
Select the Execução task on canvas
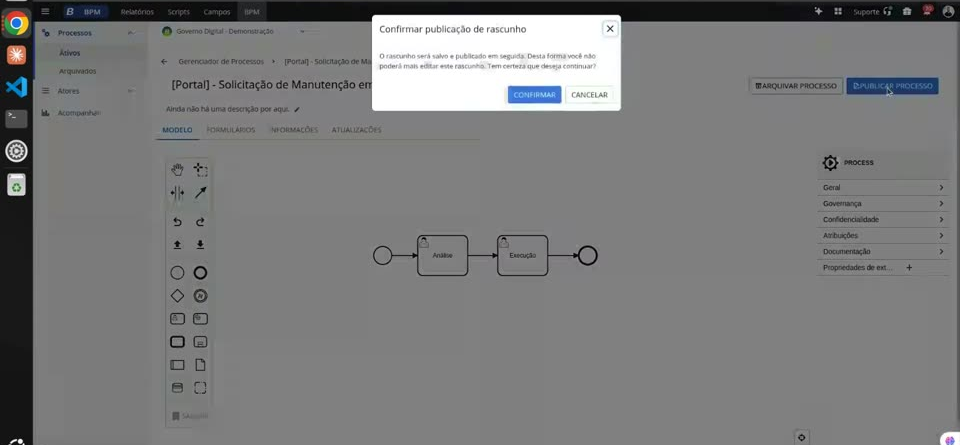pos(522,255)
